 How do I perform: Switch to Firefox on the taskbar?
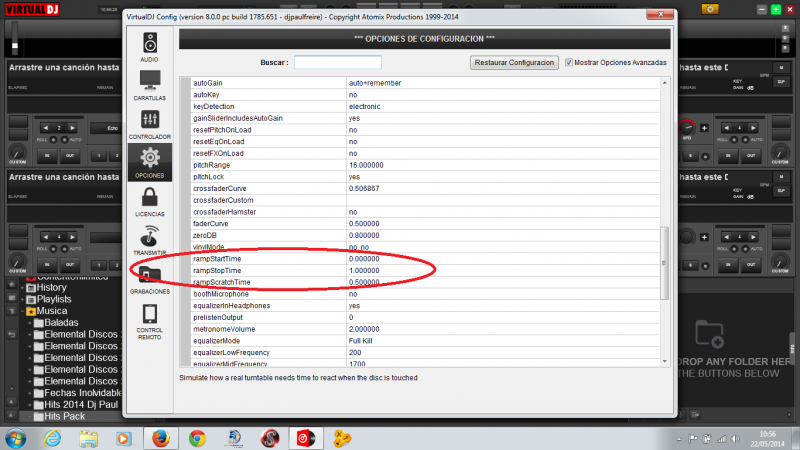161,438
